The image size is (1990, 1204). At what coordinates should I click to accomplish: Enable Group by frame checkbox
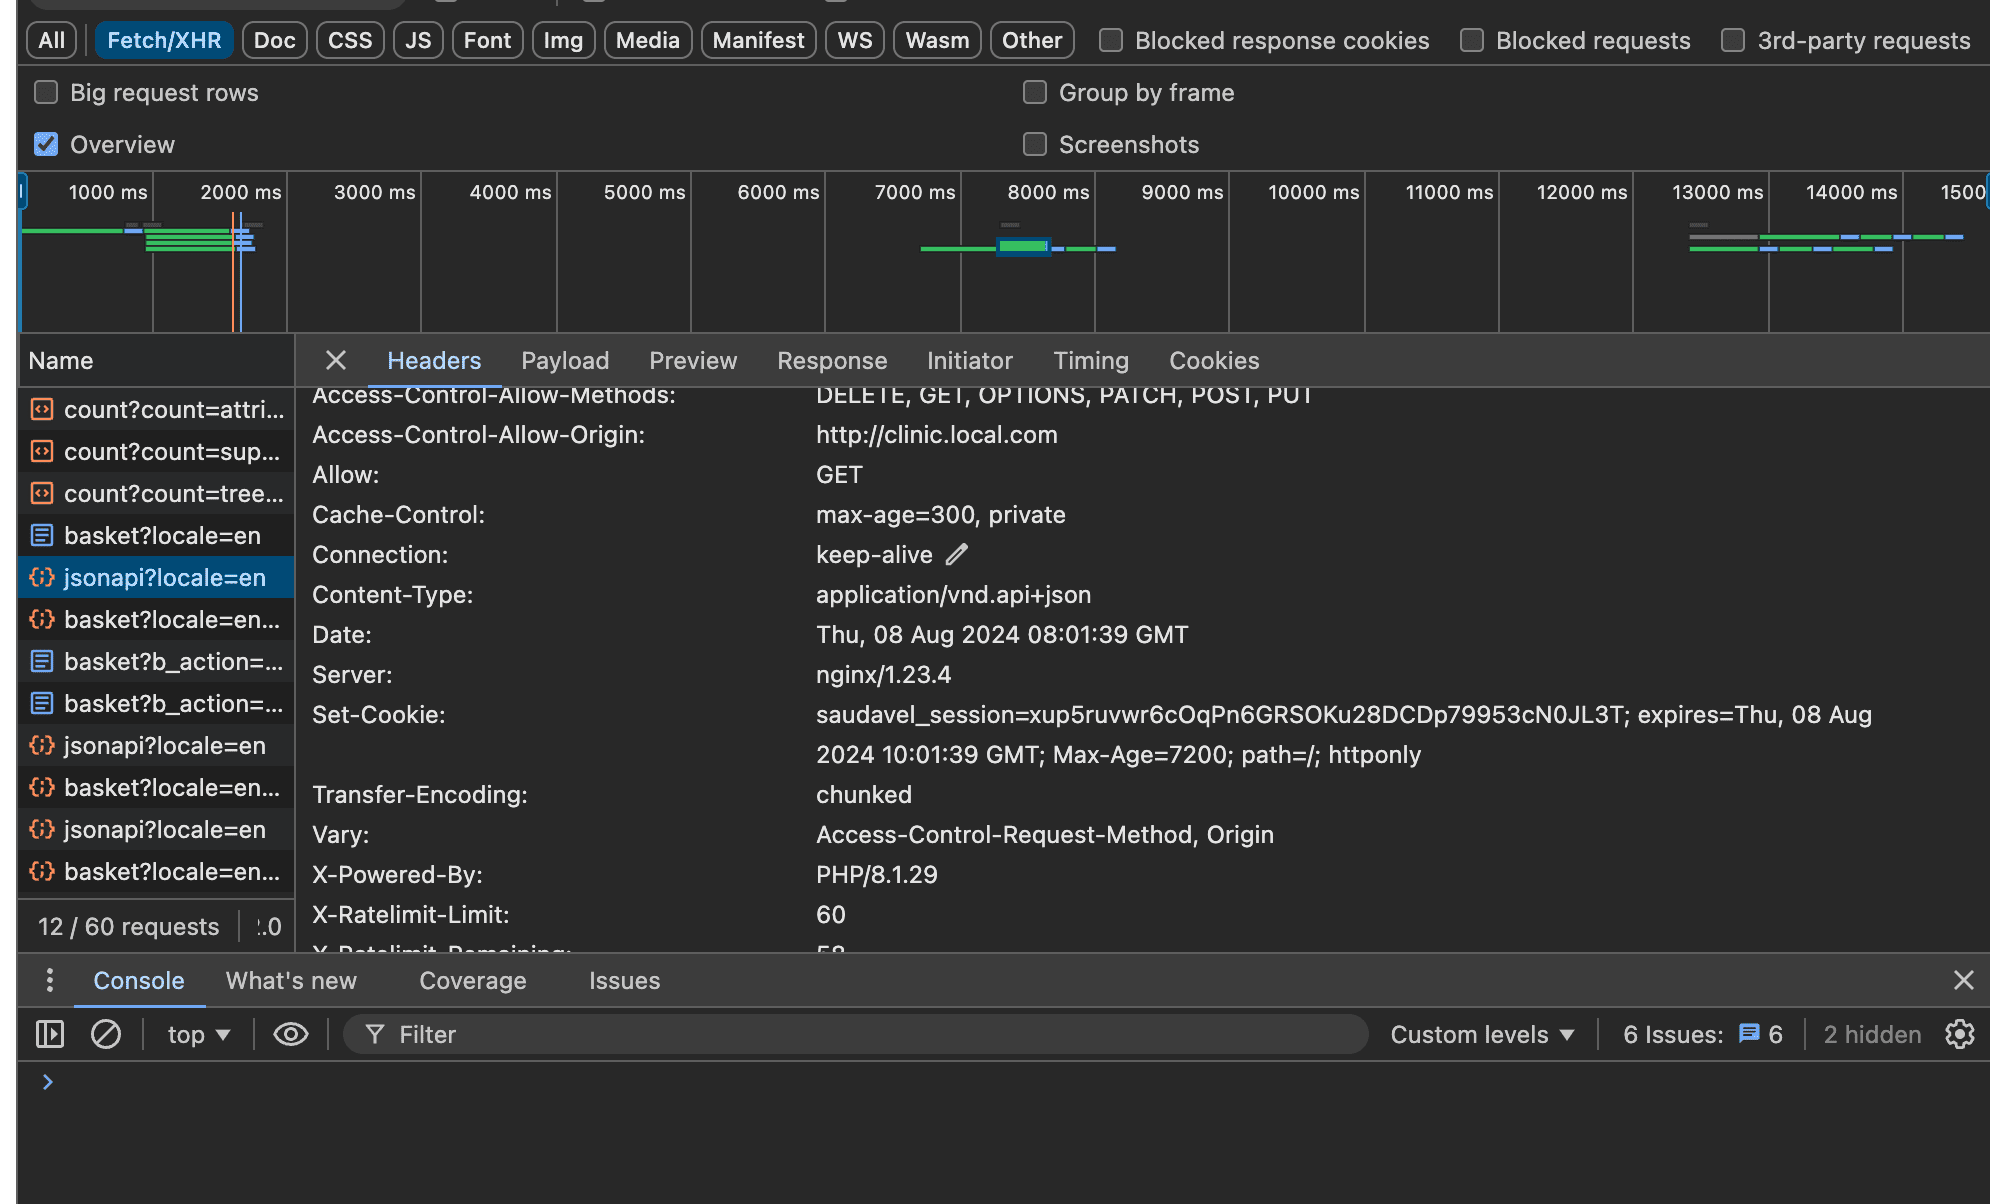1035,92
